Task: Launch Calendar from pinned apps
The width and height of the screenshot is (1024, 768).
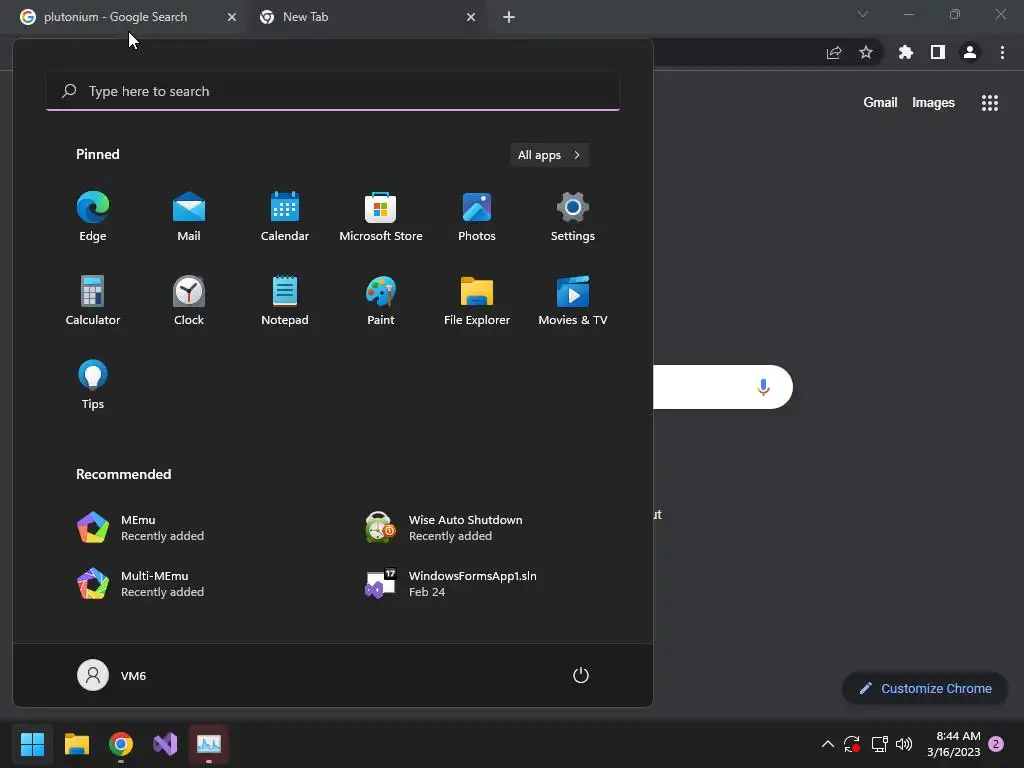Action: point(285,217)
